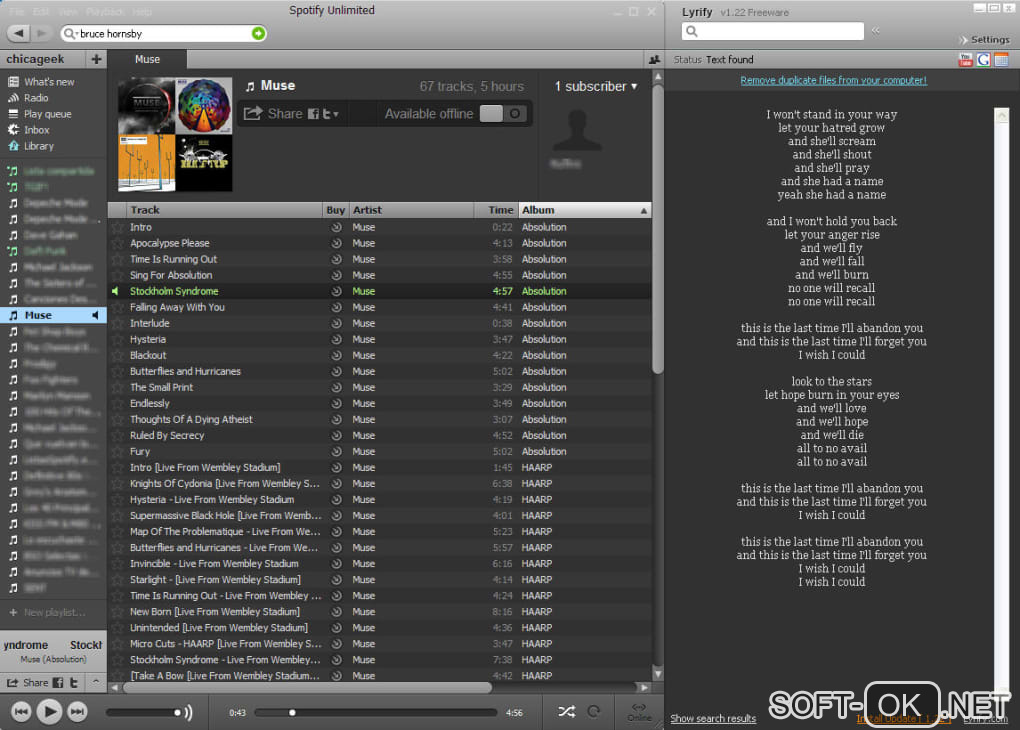Click the Spotify forward navigation arrow
The image size is (1020, 730).
41,33
